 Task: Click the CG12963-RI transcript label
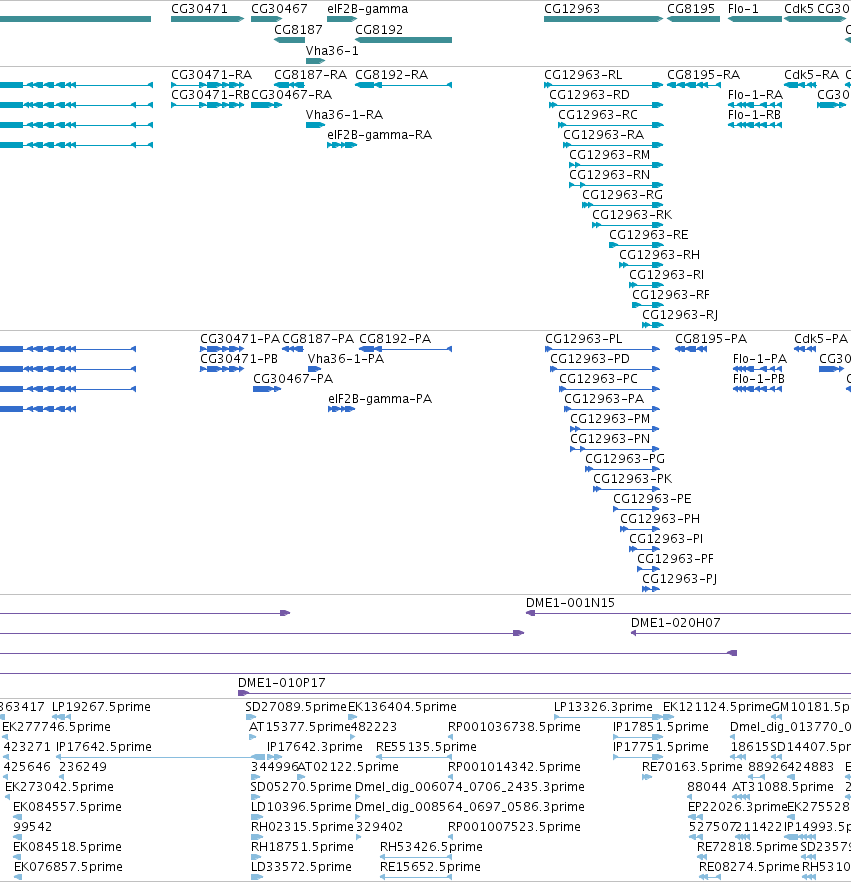pyautogui.click(x=667, y=275)
